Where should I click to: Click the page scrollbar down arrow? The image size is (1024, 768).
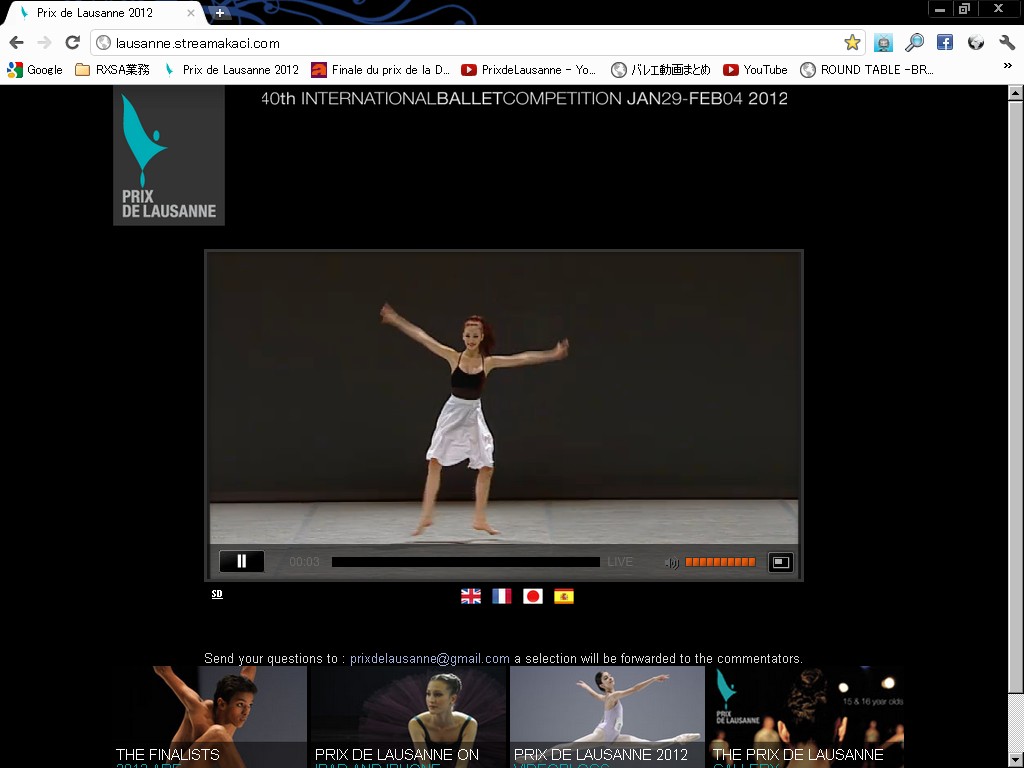tap(1016, 761)
